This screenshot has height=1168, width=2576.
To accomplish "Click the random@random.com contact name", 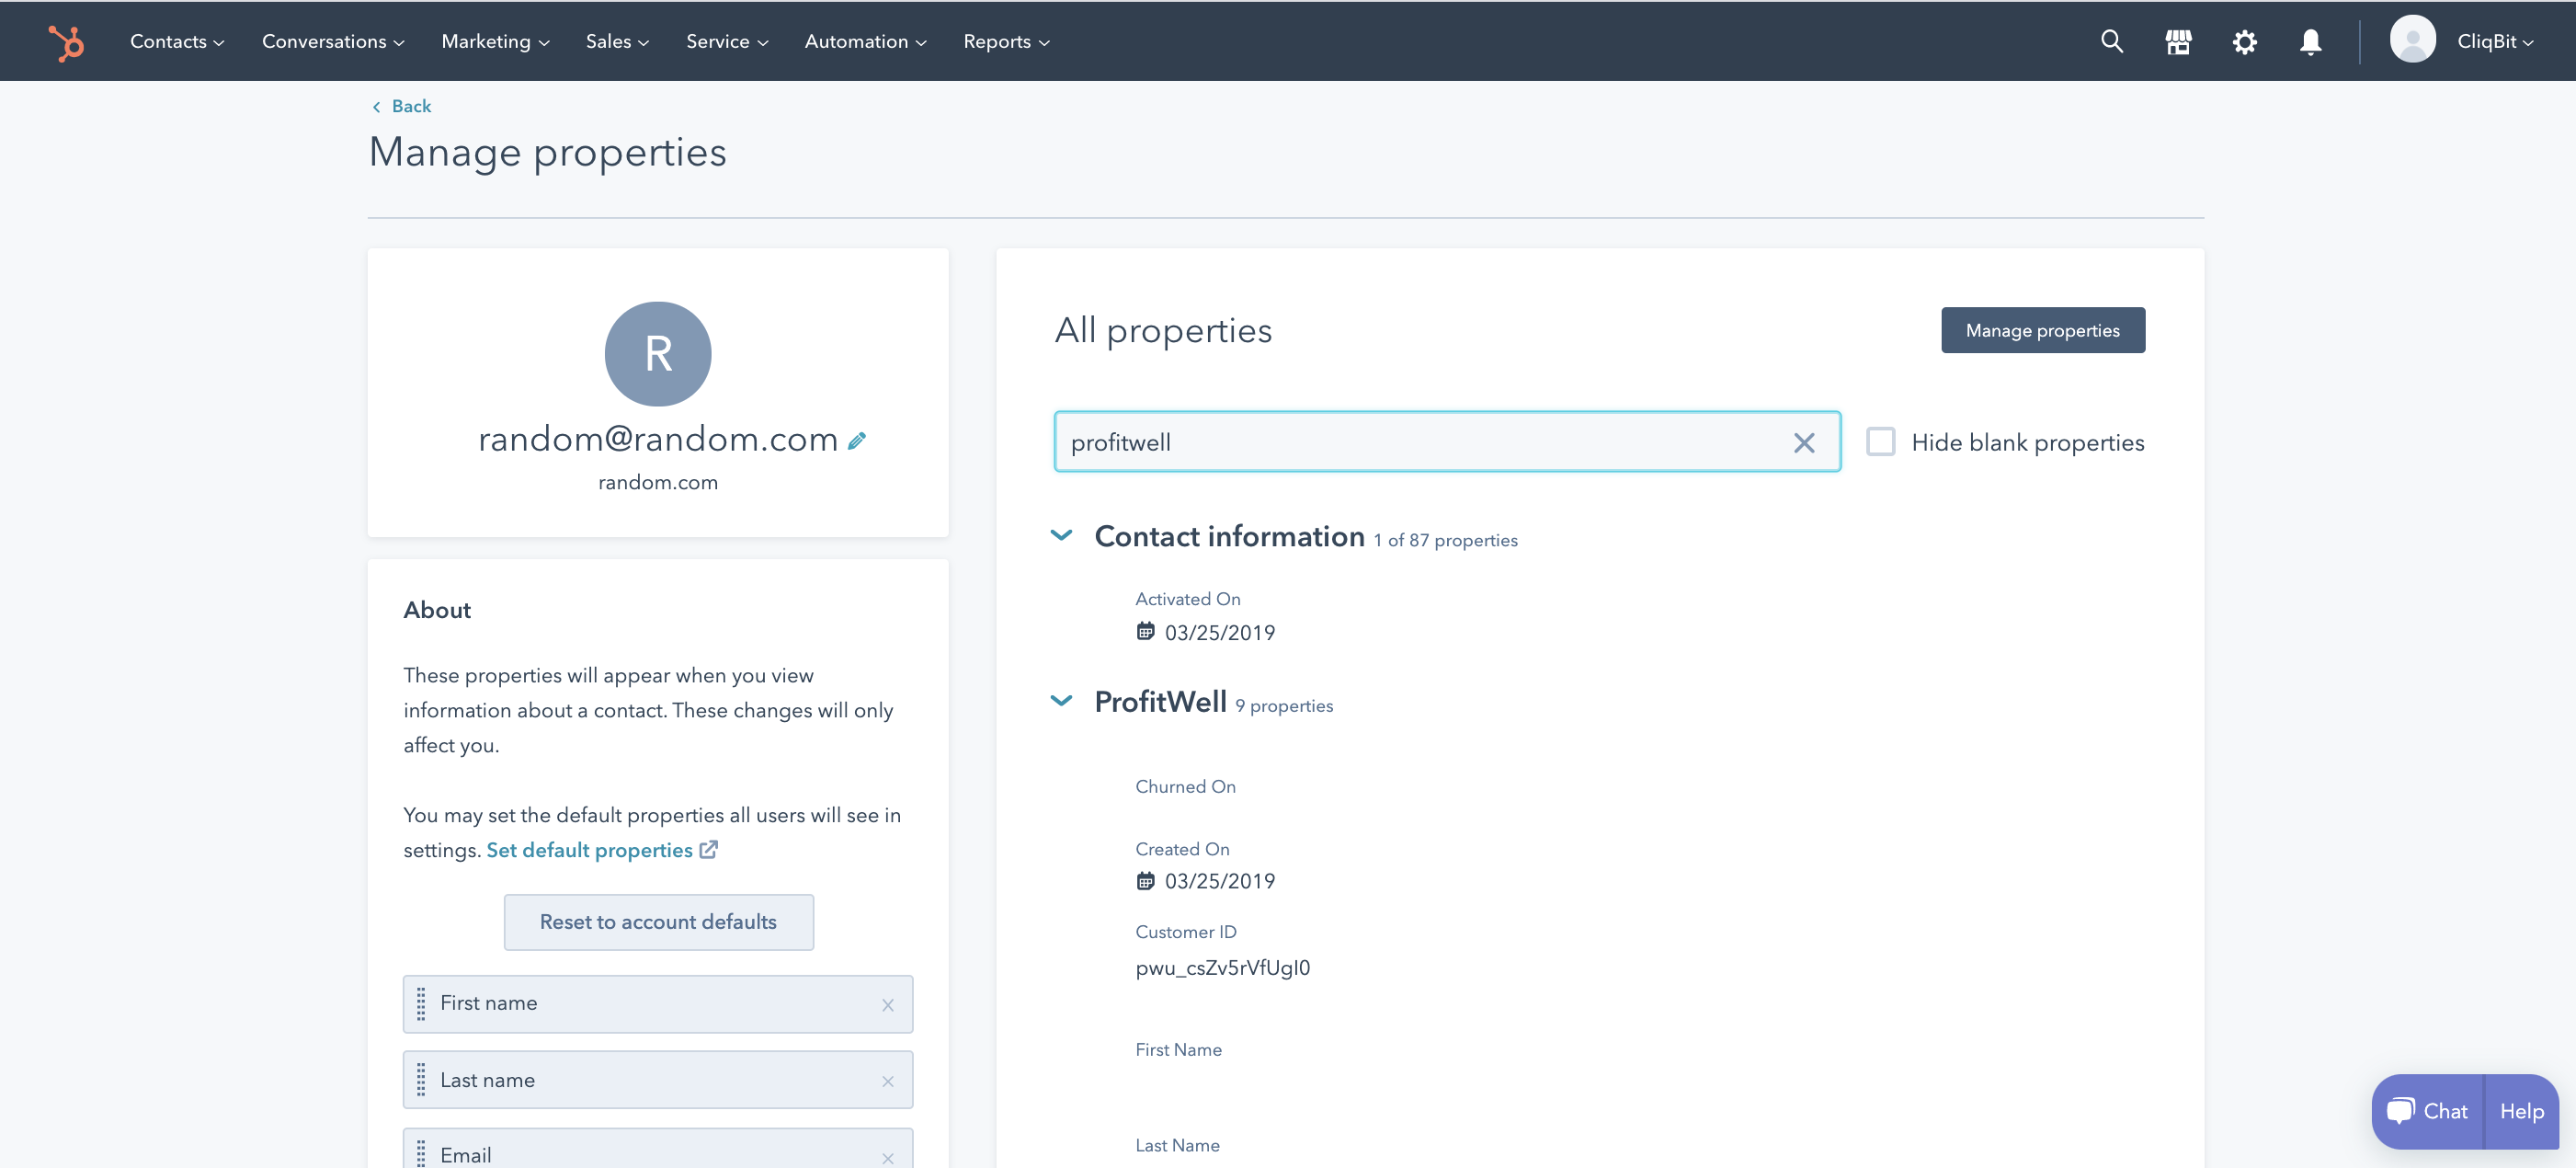I will click(657, 439).
